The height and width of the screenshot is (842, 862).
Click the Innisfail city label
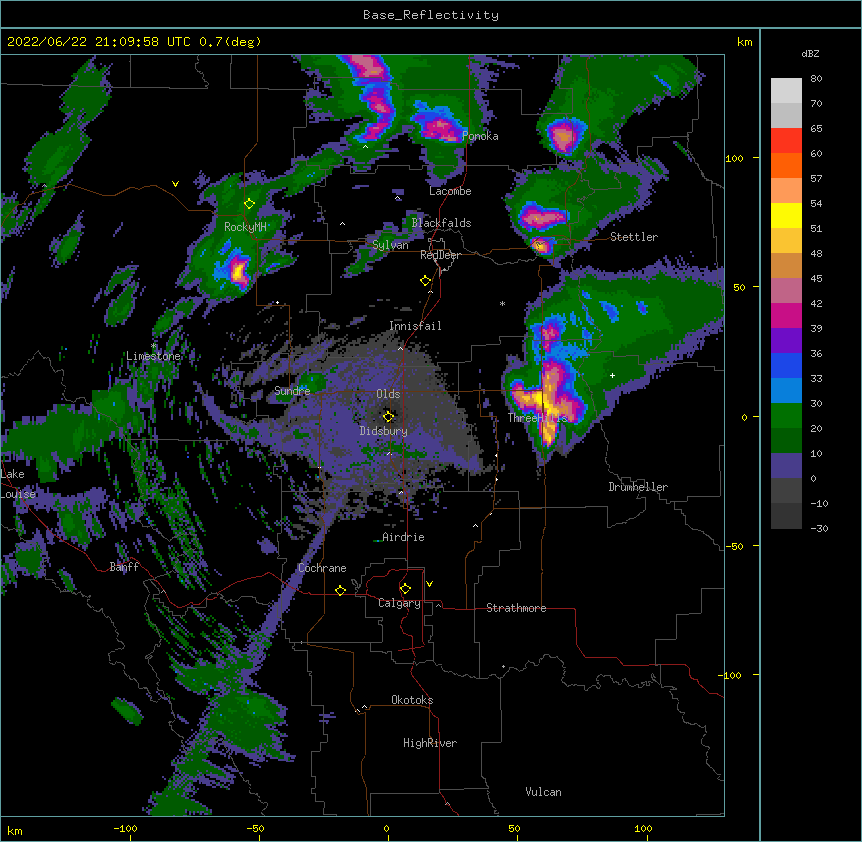point(415,326)
